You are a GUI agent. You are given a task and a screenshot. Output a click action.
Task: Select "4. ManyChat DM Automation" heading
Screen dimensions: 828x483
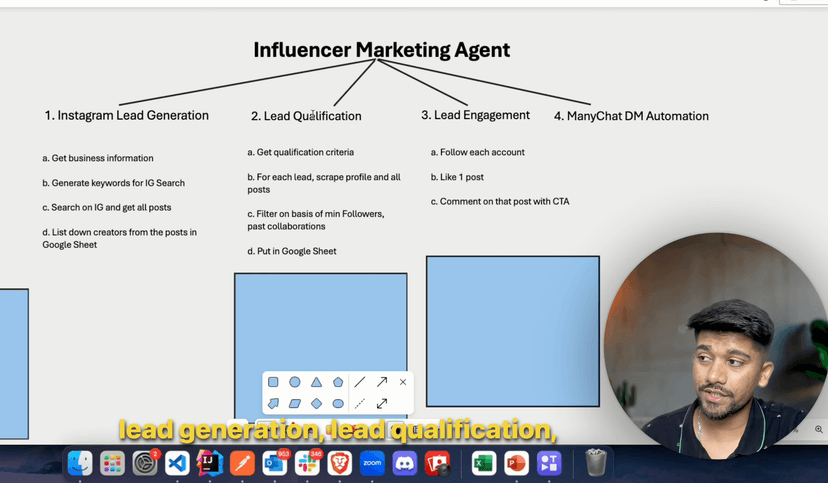click(x=631, y=116)
